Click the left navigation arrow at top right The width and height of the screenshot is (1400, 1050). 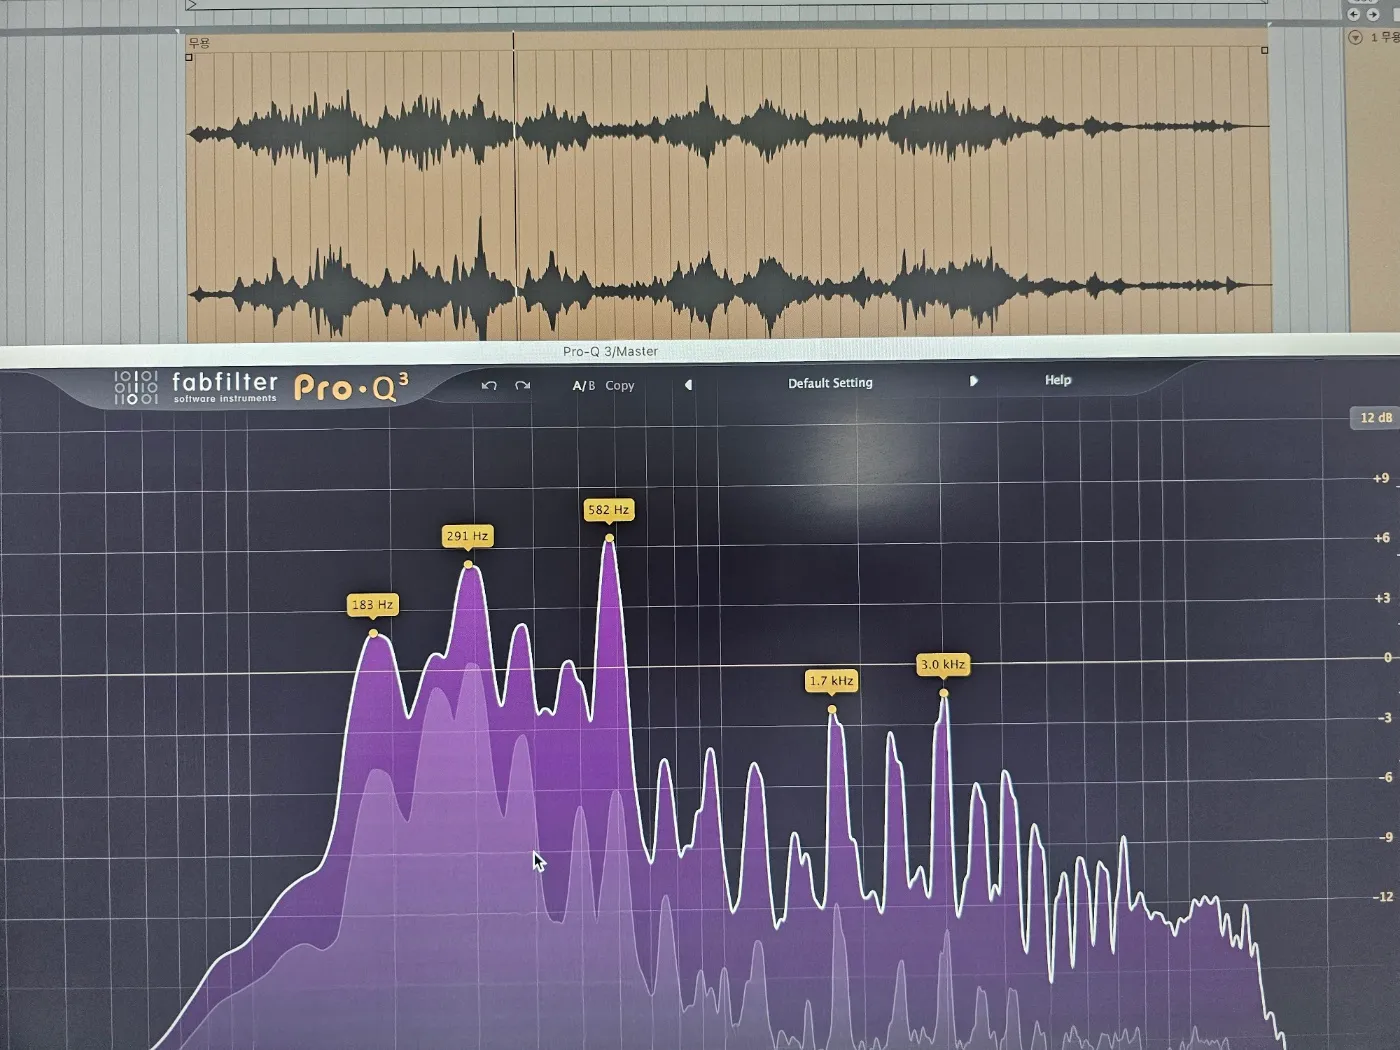pos(1353,14)
